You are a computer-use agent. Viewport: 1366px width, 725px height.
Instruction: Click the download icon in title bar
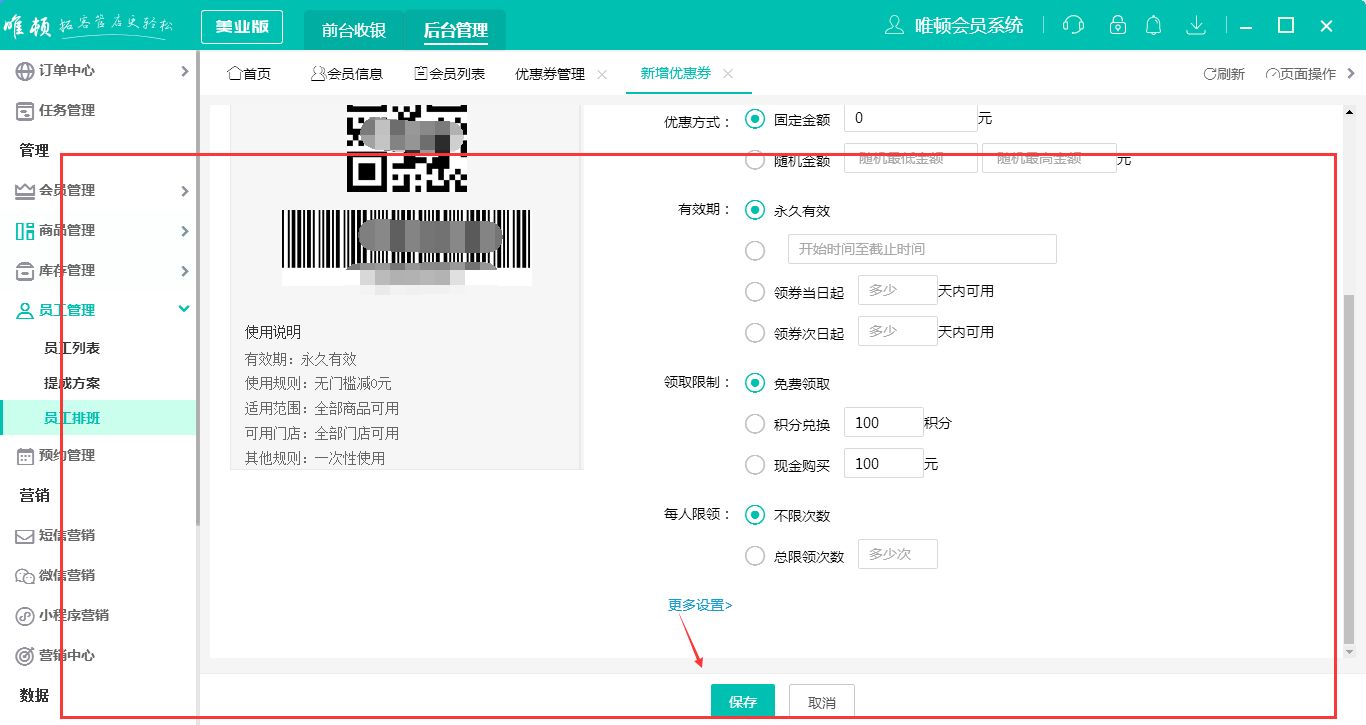point(1195,26)
